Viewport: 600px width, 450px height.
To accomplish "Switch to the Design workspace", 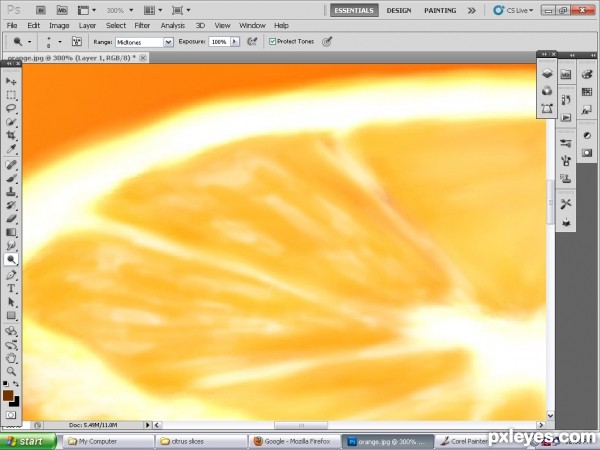I will click(x=399, y=10).
